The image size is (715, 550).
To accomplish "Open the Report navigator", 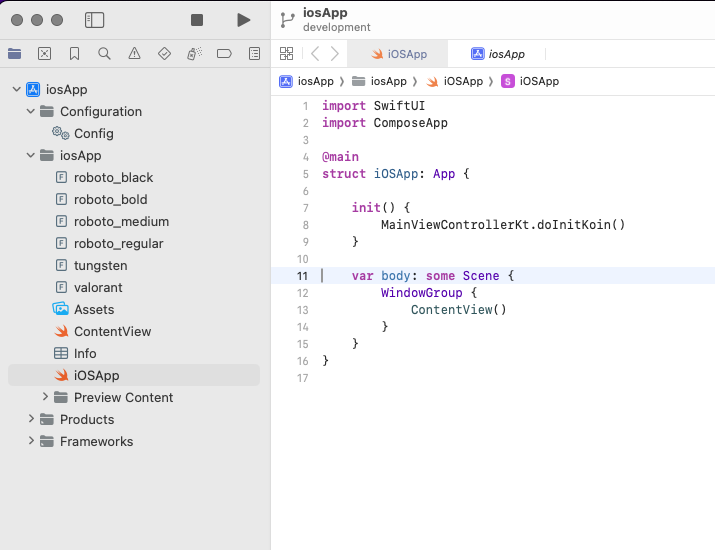I will point(254,54).
